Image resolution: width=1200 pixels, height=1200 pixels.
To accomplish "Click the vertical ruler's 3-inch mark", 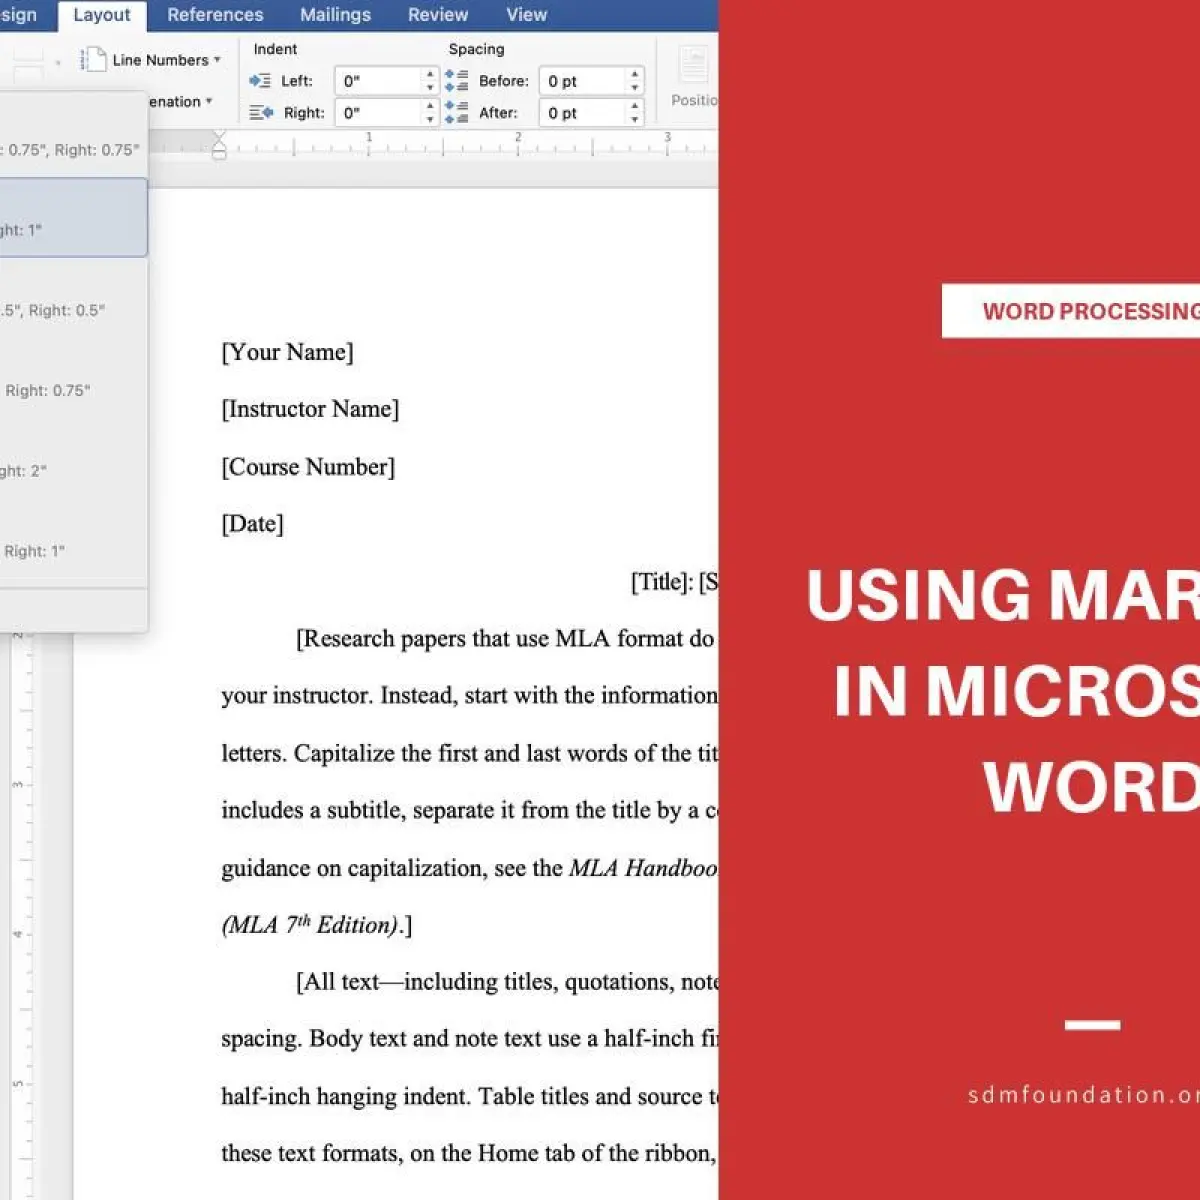I will [18, 785].
